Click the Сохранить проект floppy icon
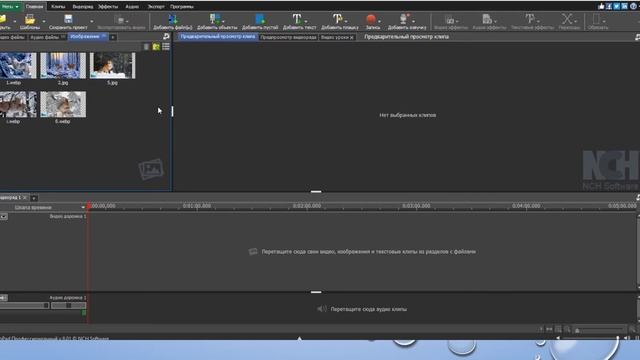The height and width of the screenshot is (360, 640). coord(68,19)
